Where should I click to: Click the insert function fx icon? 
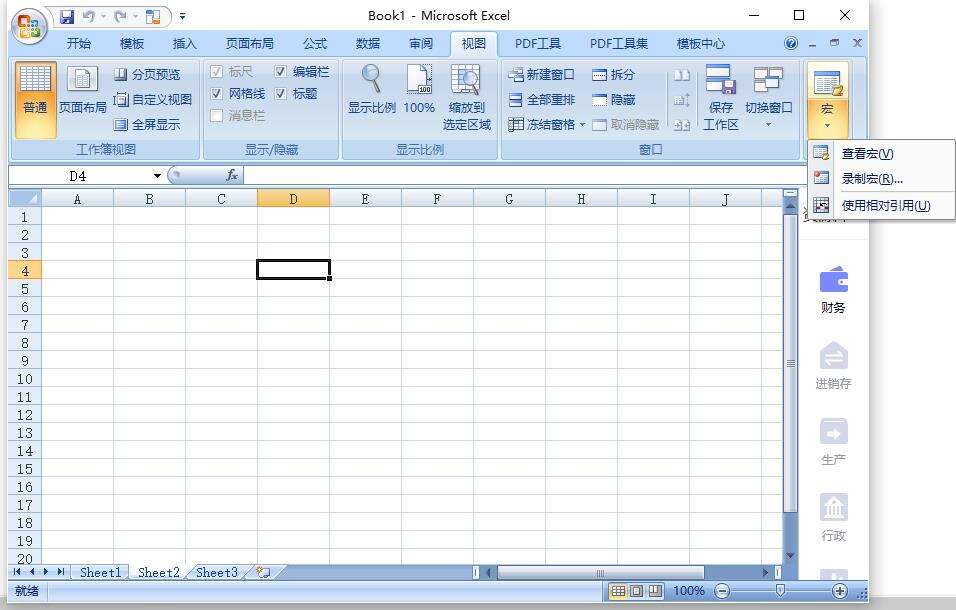pos(232,176)
